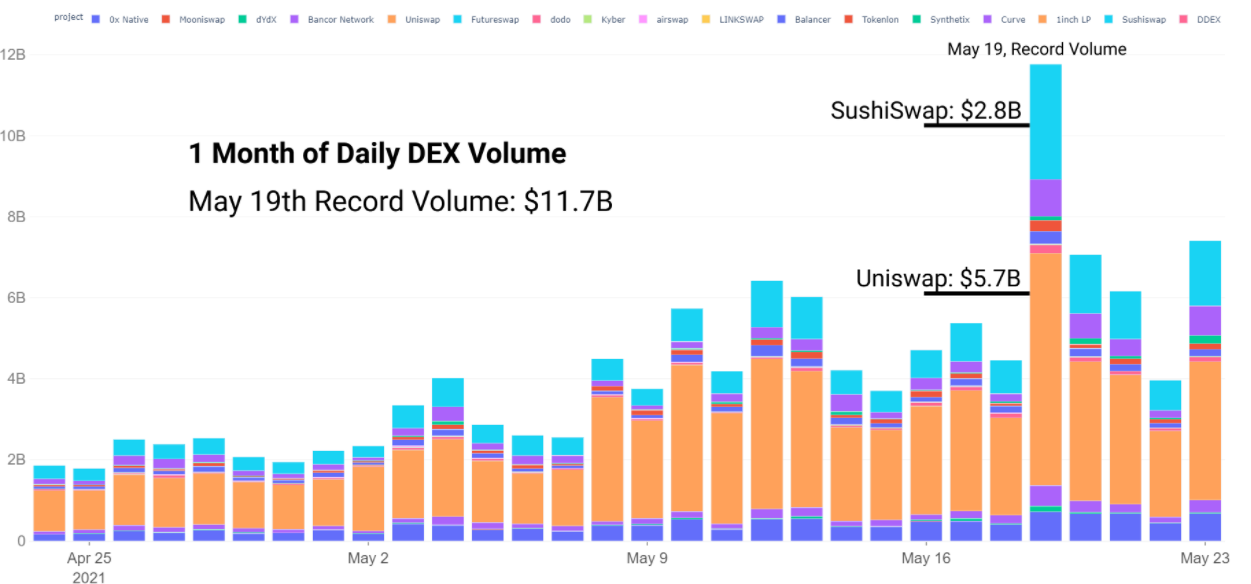Viewport: 1251px width, 584px height.
Task: Click the 'Uniswap: $5.7B' annotation
Action: (938, 279)
